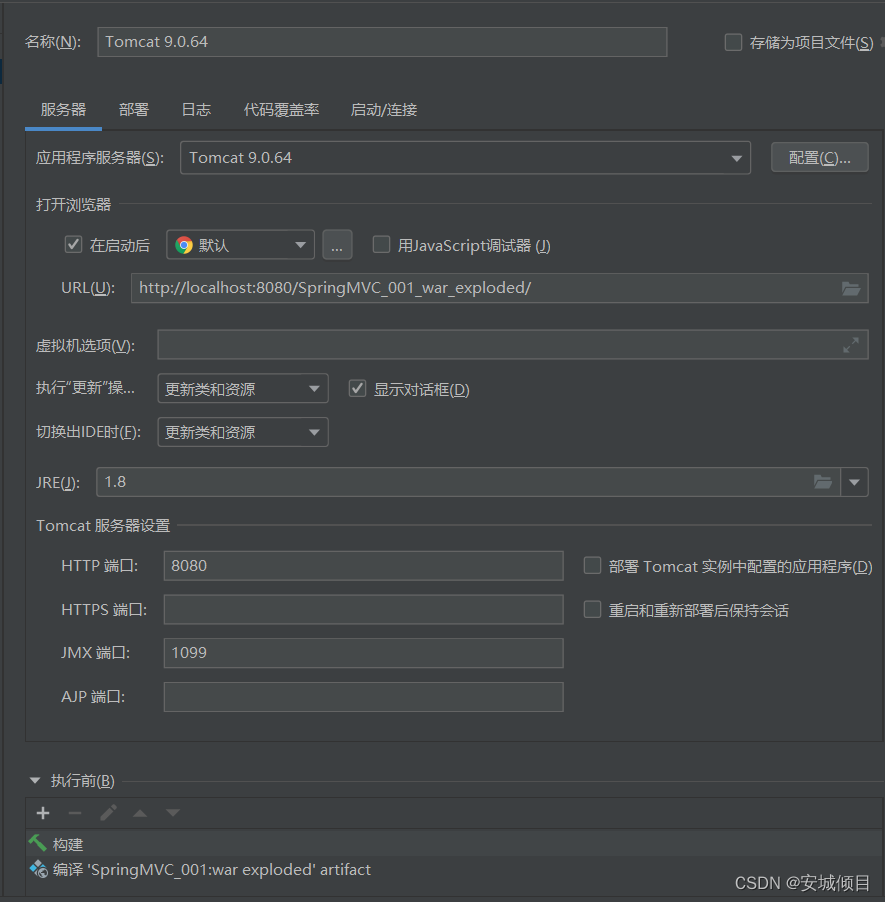This screenshot has width=885, height=902.
Task: Click the empty HTTPS 端口 field
Action: tap(364, 609)
